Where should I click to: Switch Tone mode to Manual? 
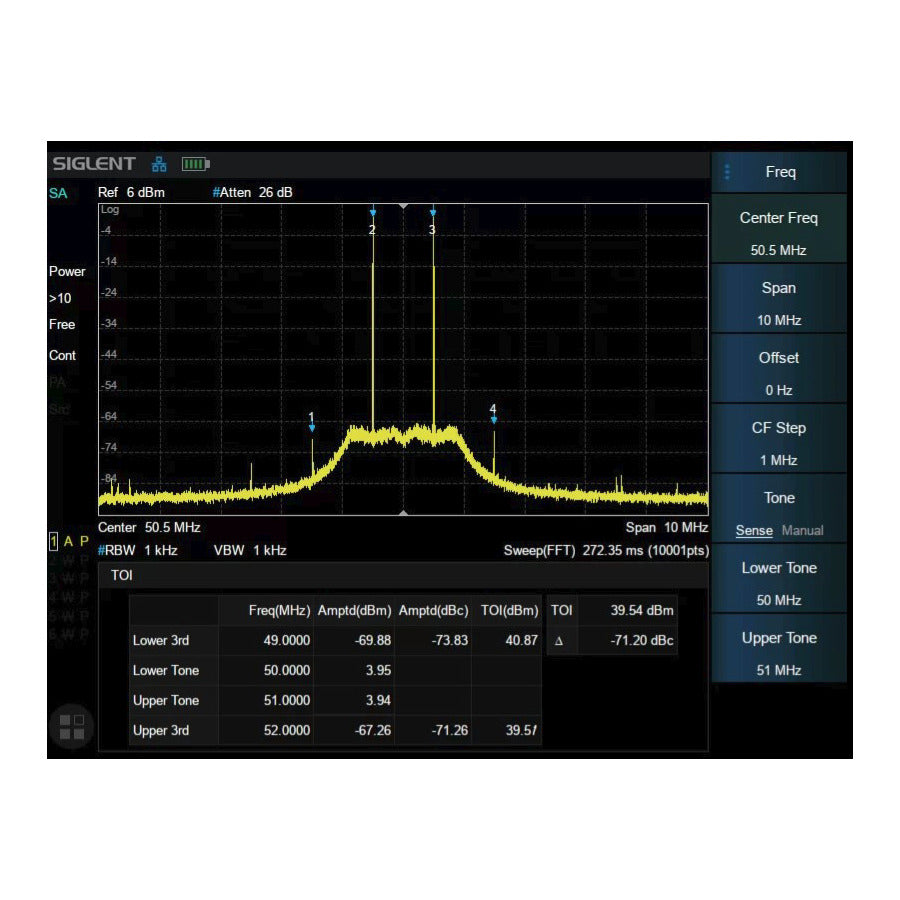pos(802,530)
